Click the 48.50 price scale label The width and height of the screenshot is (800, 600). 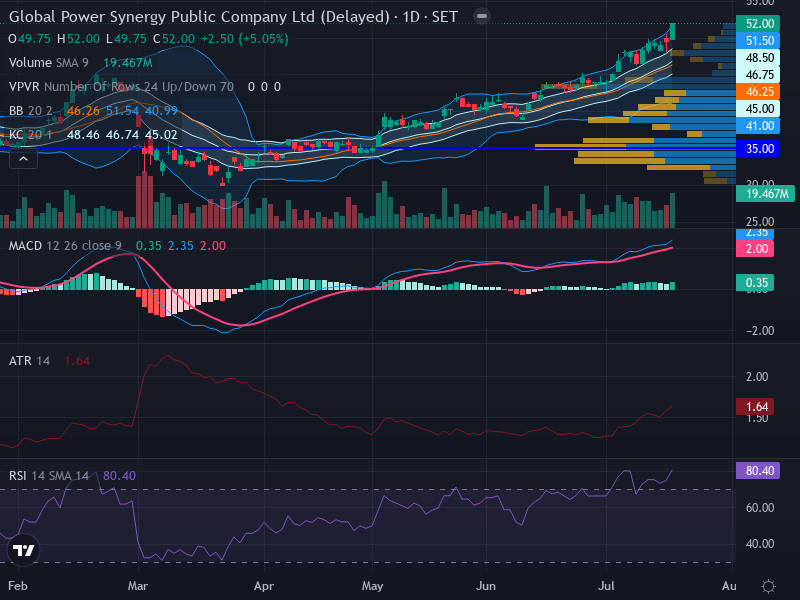coord(758,58)
